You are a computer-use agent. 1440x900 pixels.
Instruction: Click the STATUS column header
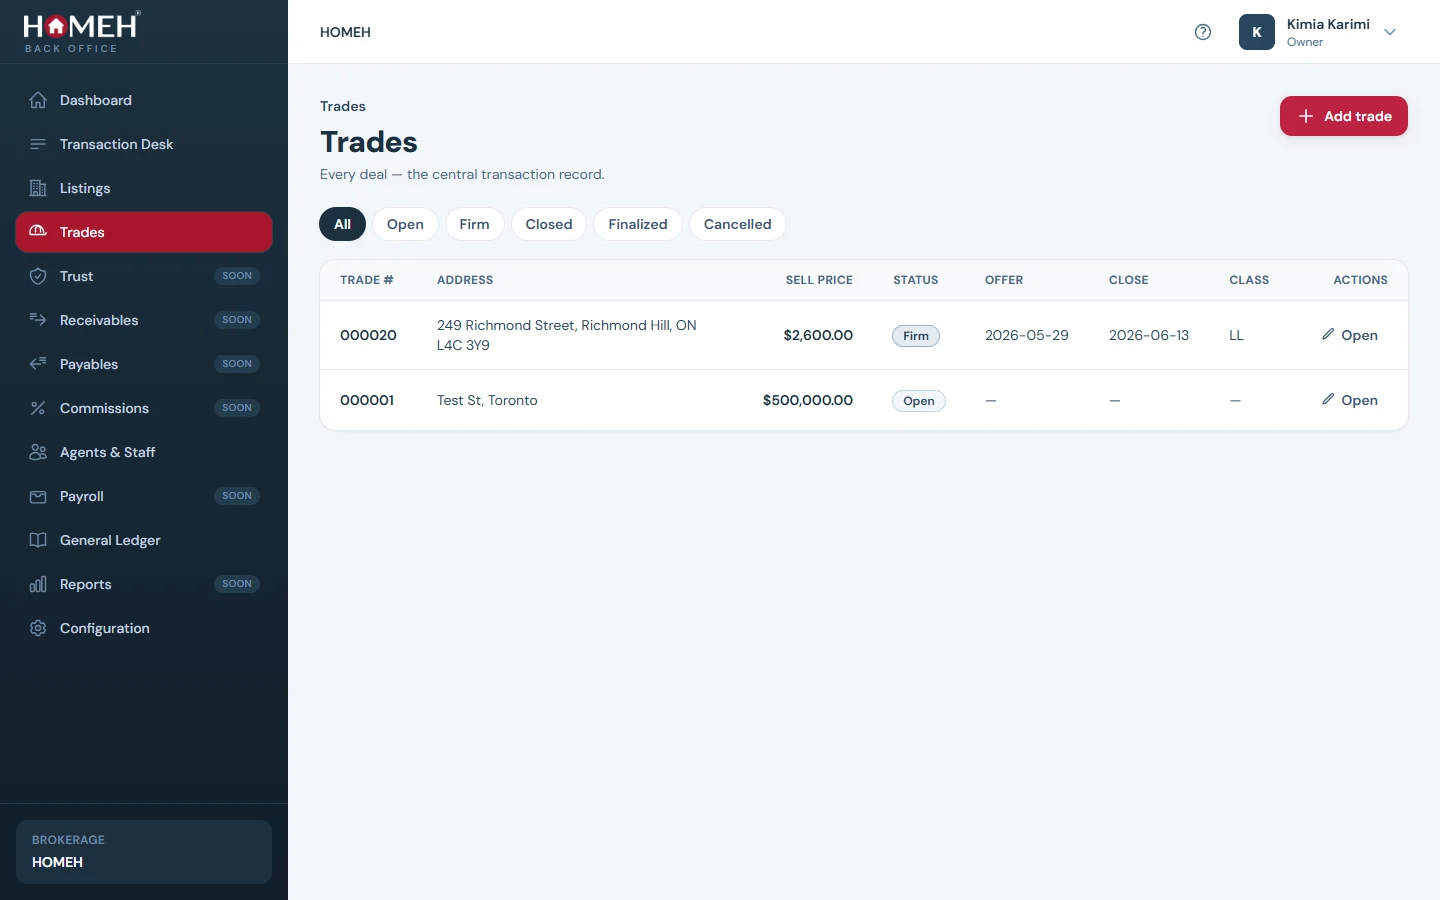point(916,280)
